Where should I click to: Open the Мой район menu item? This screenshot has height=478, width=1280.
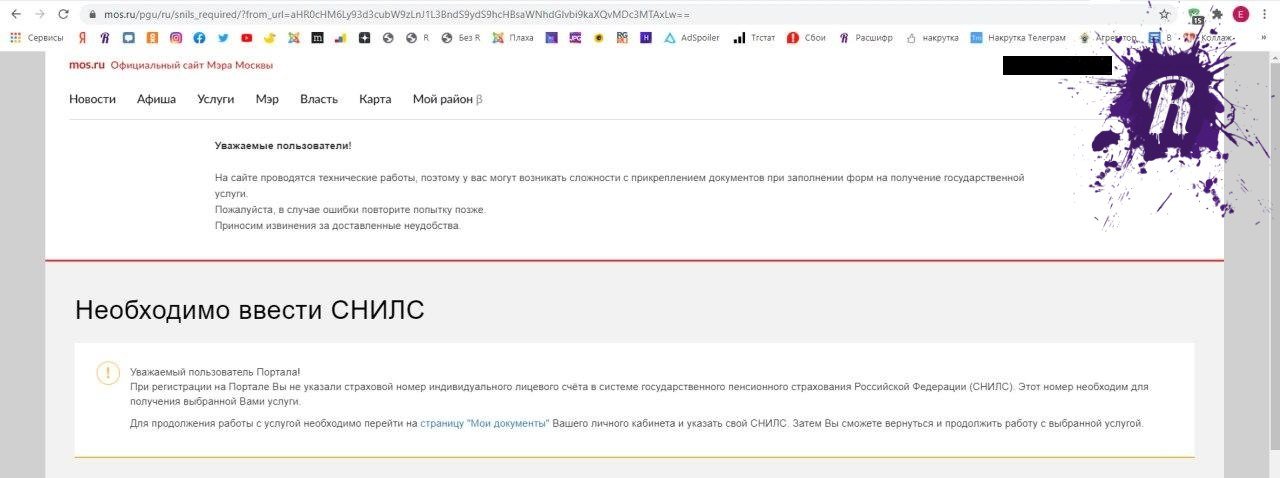point(447,99)
